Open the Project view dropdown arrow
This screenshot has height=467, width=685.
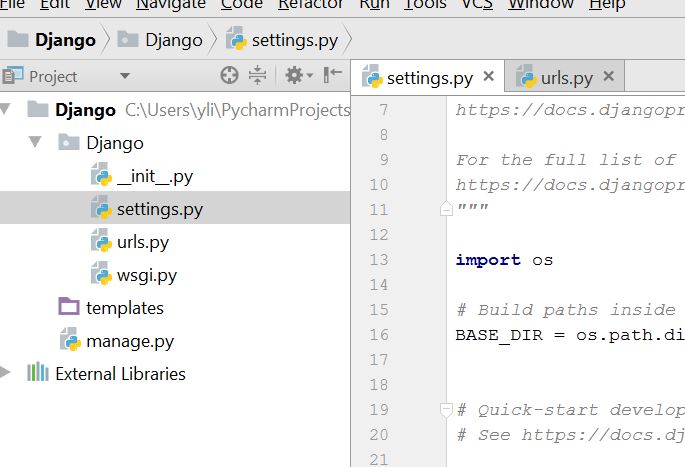pyautogui.click(x=125, y=76)
